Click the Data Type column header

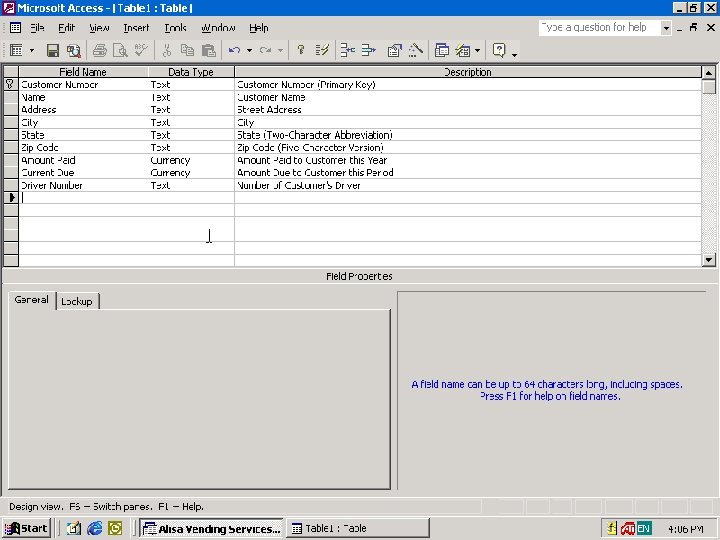[x=191, y=72]
